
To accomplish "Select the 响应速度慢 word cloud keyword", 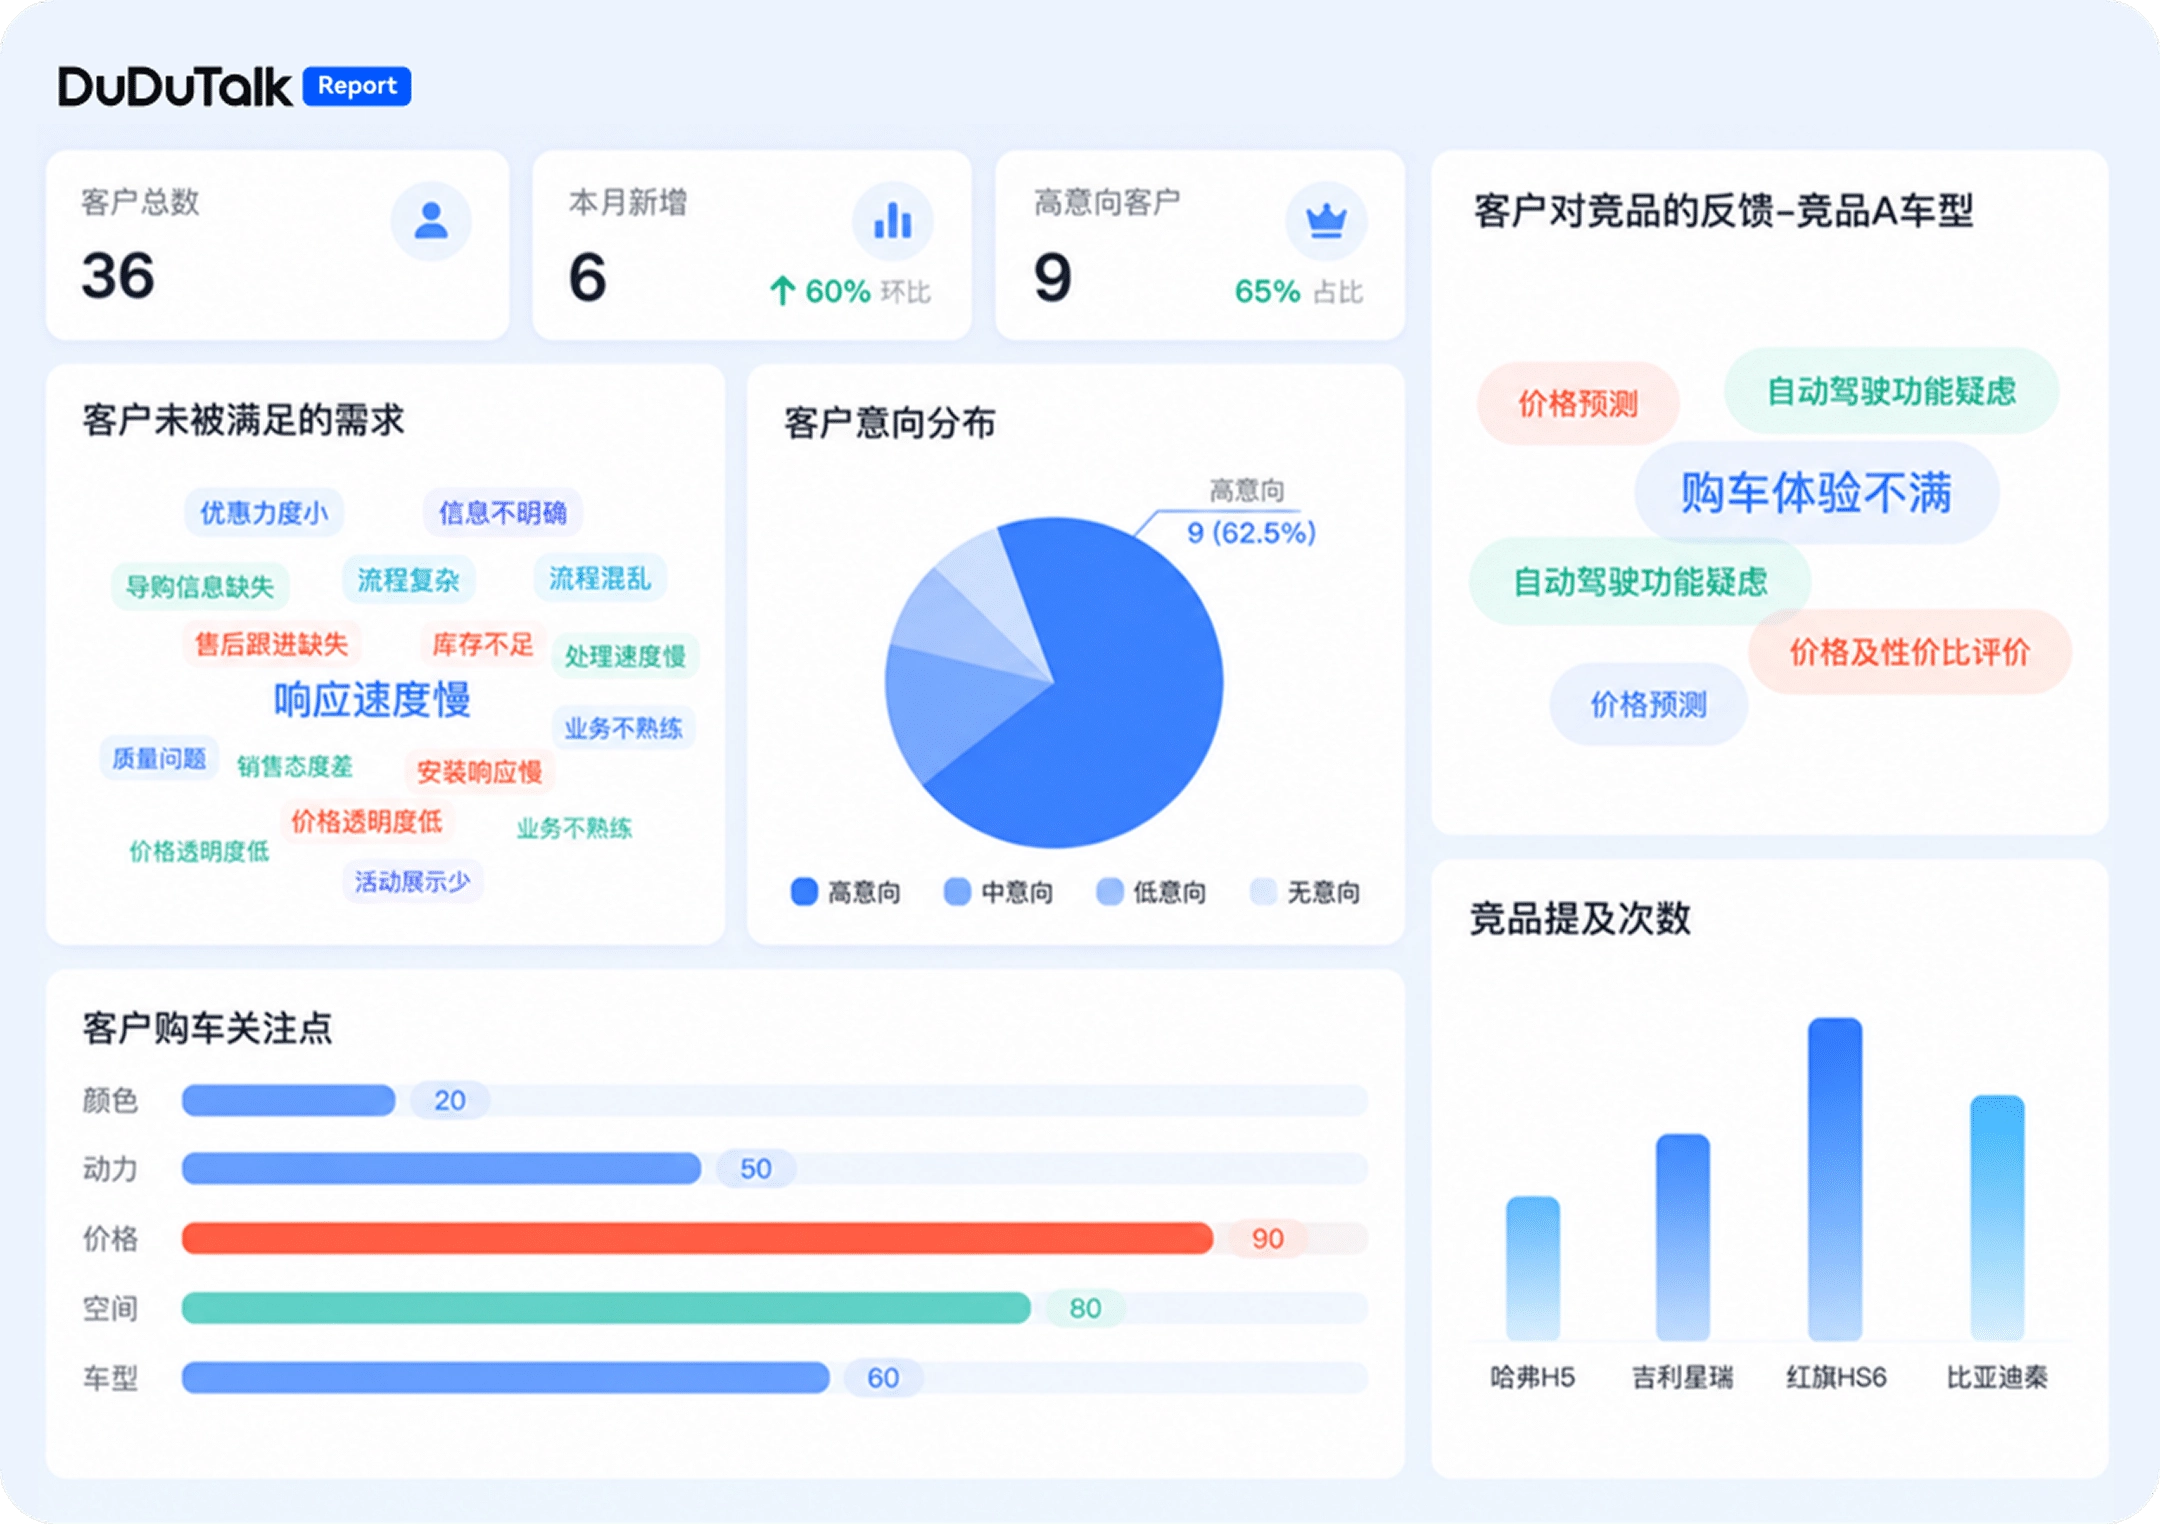I will click(372, 699).
